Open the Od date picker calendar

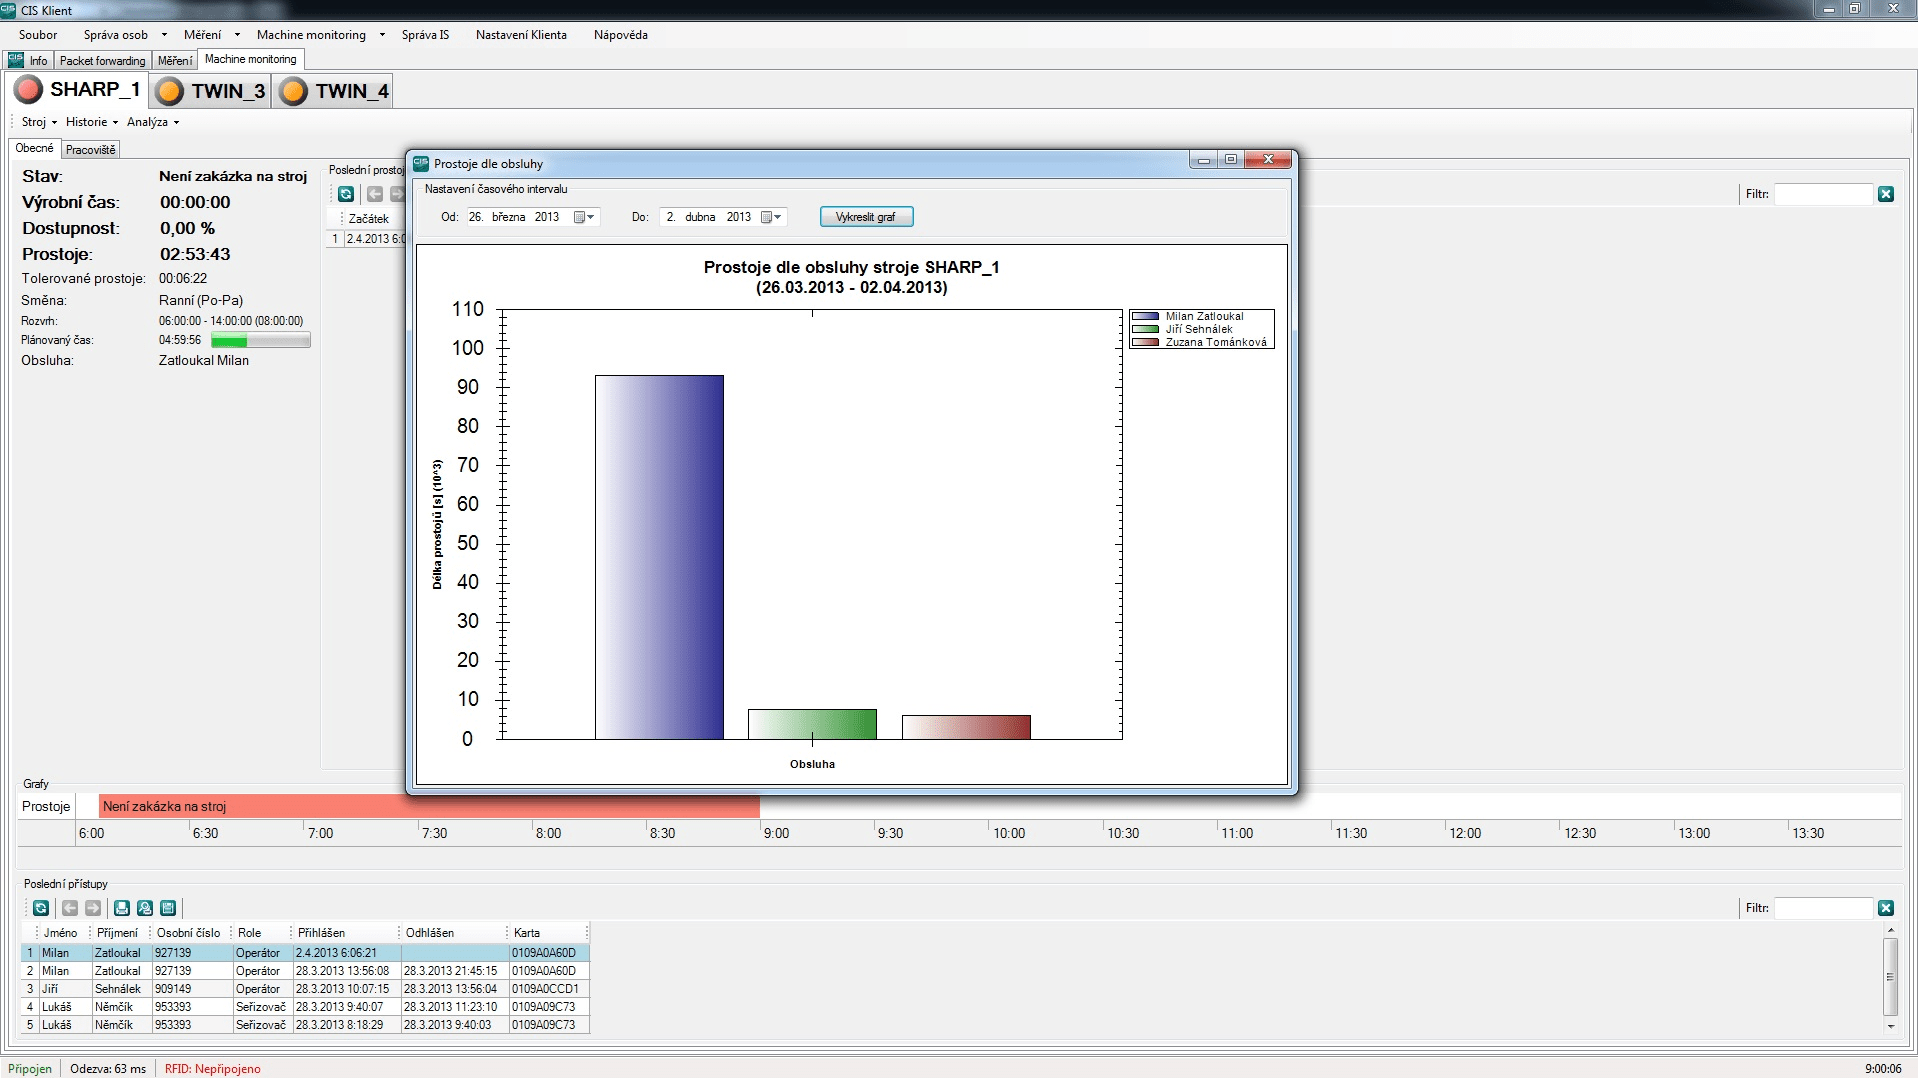click(584, 217)
